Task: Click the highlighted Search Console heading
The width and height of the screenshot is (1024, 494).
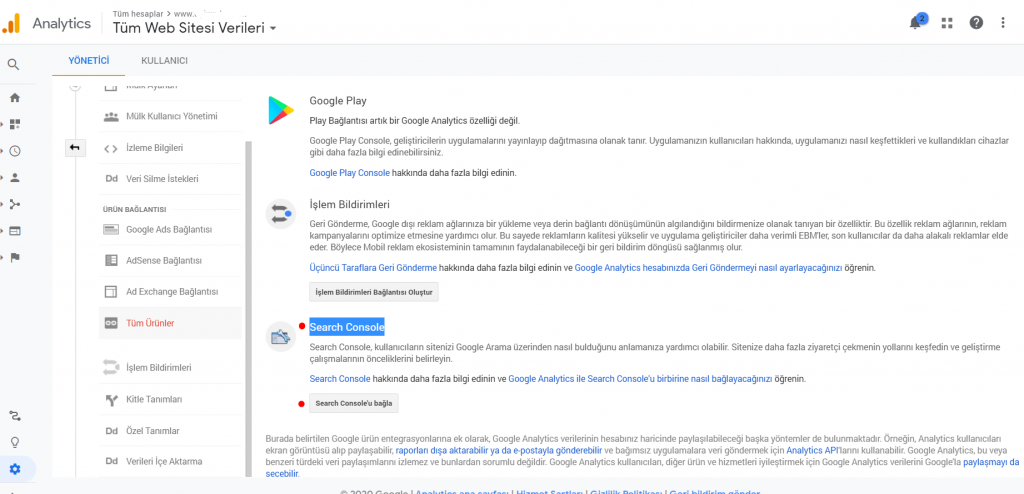Action: coord(347,327)
